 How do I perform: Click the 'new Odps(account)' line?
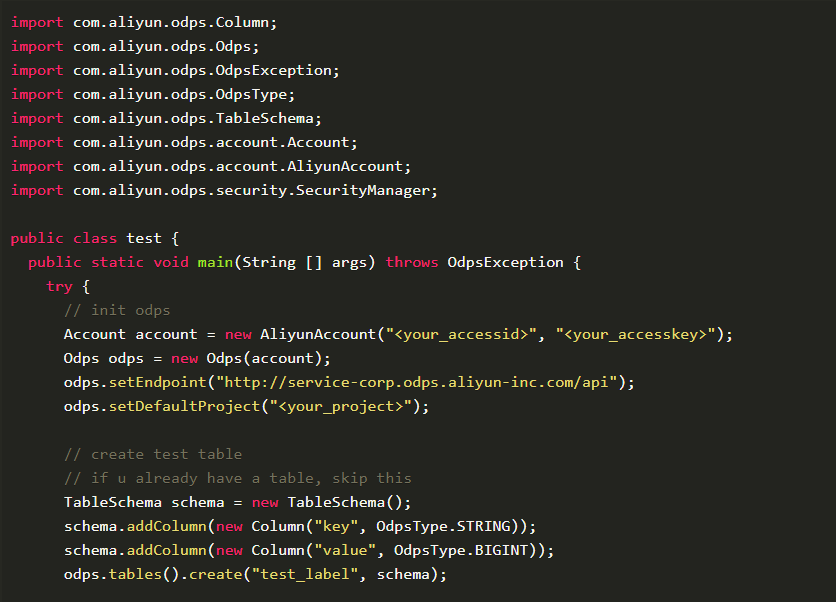coord(197,358)
